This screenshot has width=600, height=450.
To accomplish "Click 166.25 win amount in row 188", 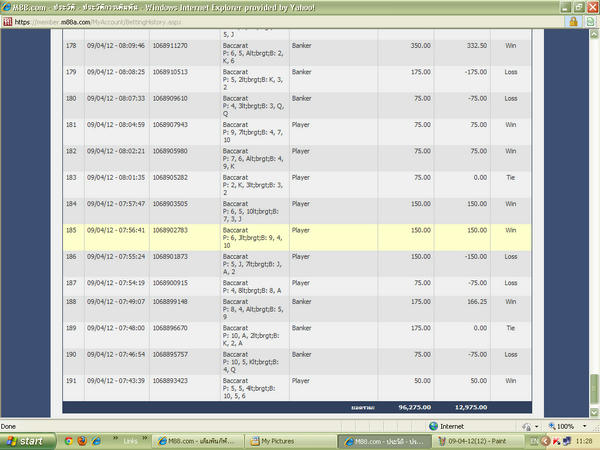I will pos(477,302).
